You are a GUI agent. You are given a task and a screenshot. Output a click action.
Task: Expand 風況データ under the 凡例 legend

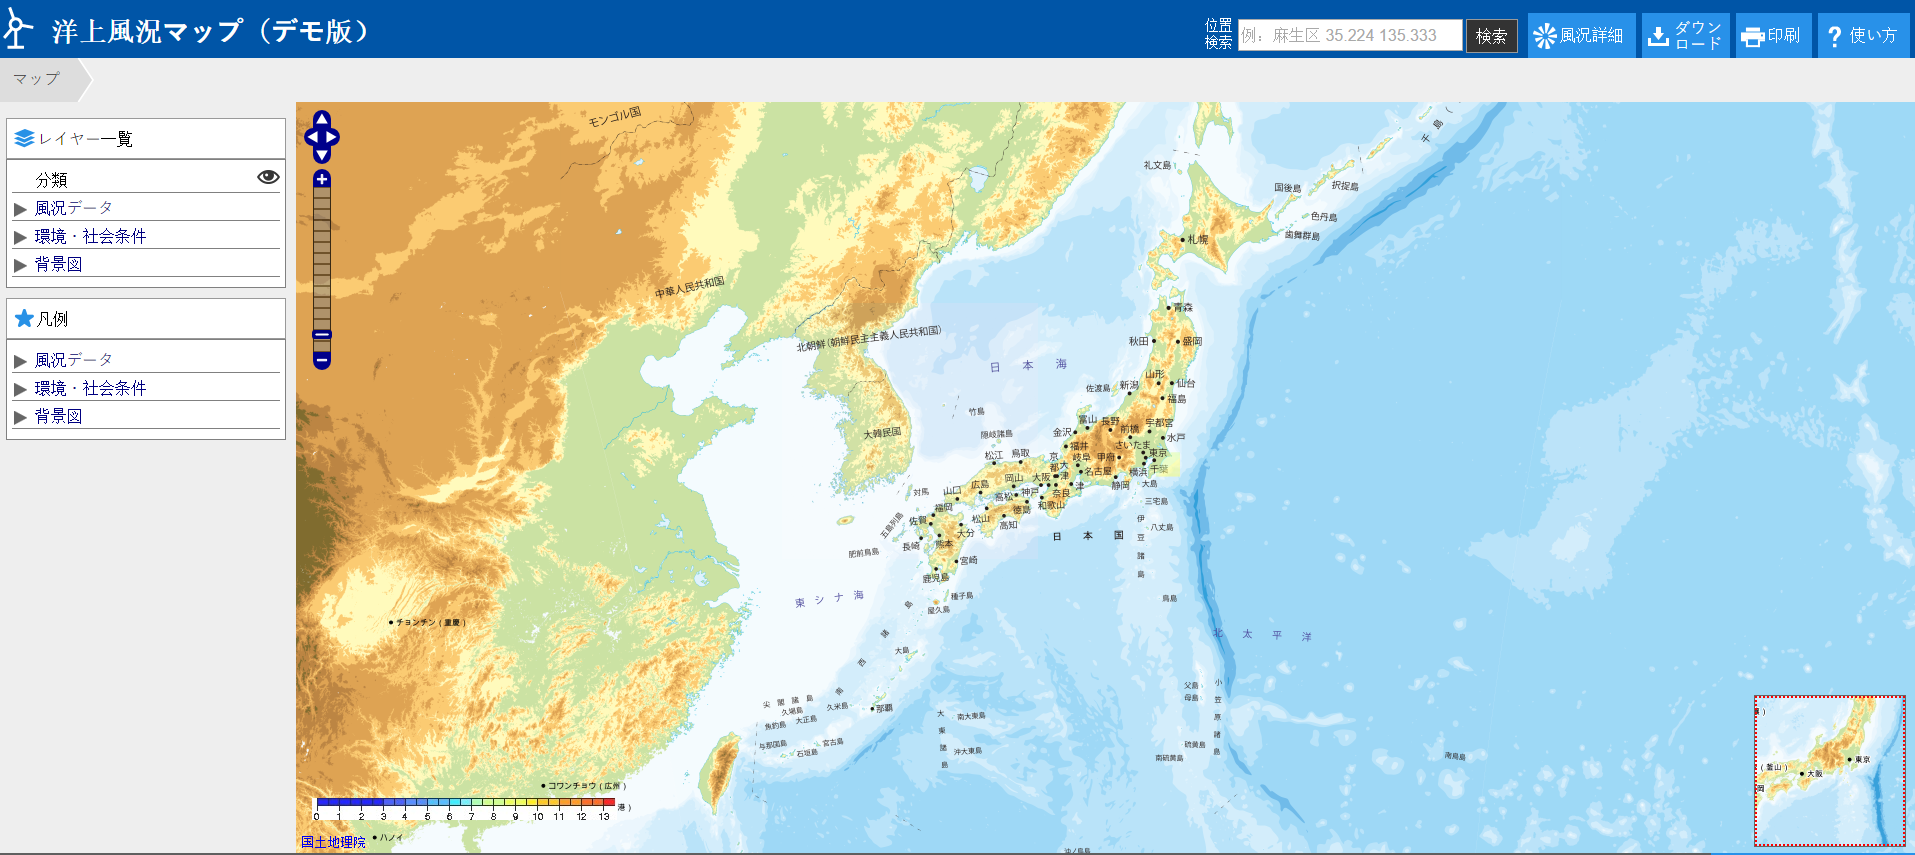73,360
